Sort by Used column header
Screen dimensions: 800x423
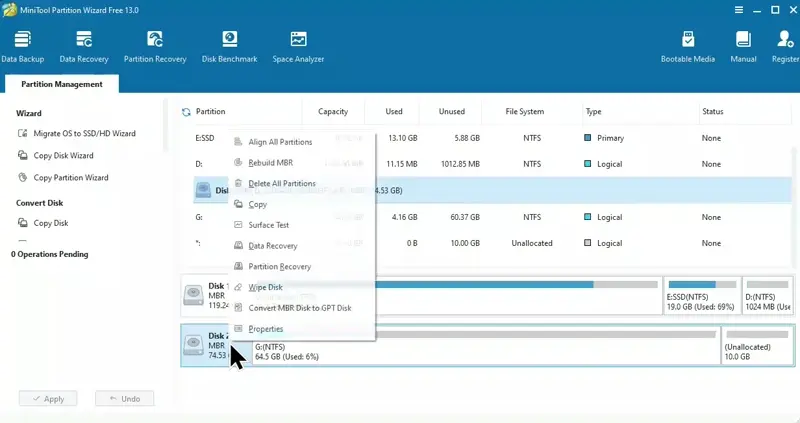(393, 111)
